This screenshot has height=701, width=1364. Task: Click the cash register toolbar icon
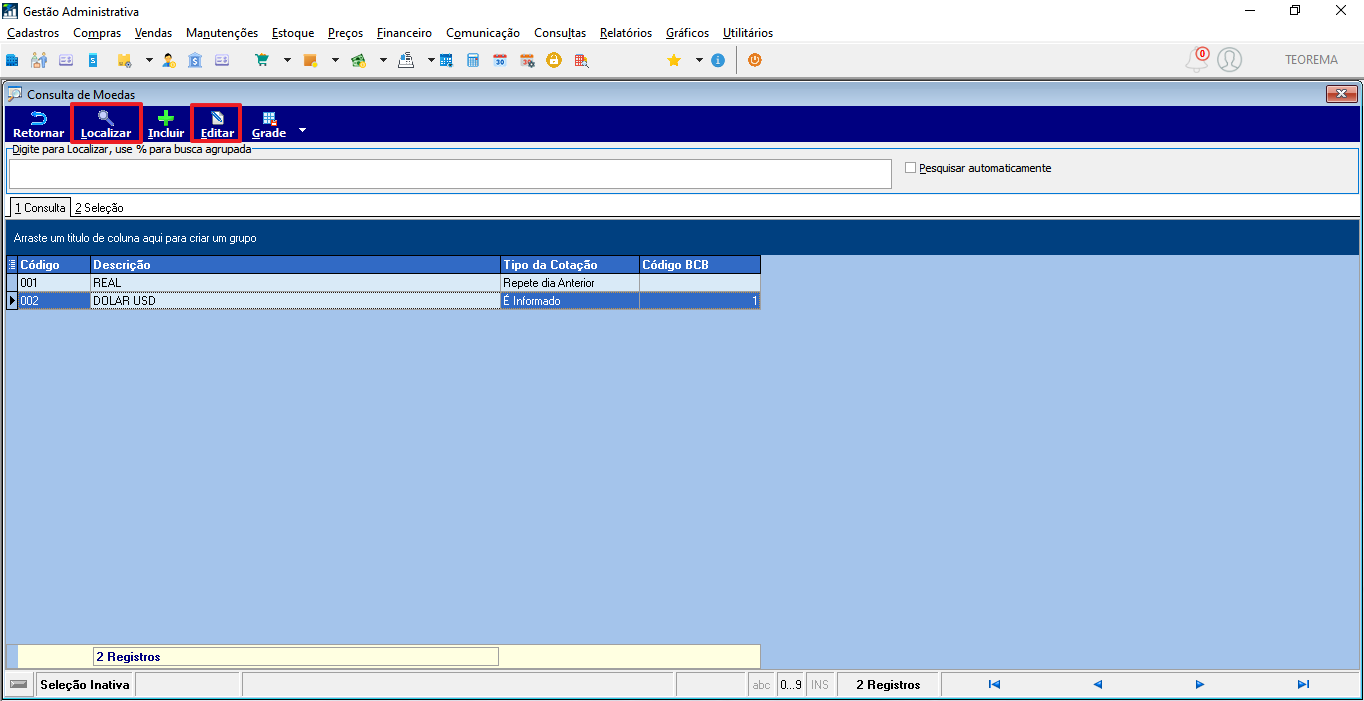407,60
